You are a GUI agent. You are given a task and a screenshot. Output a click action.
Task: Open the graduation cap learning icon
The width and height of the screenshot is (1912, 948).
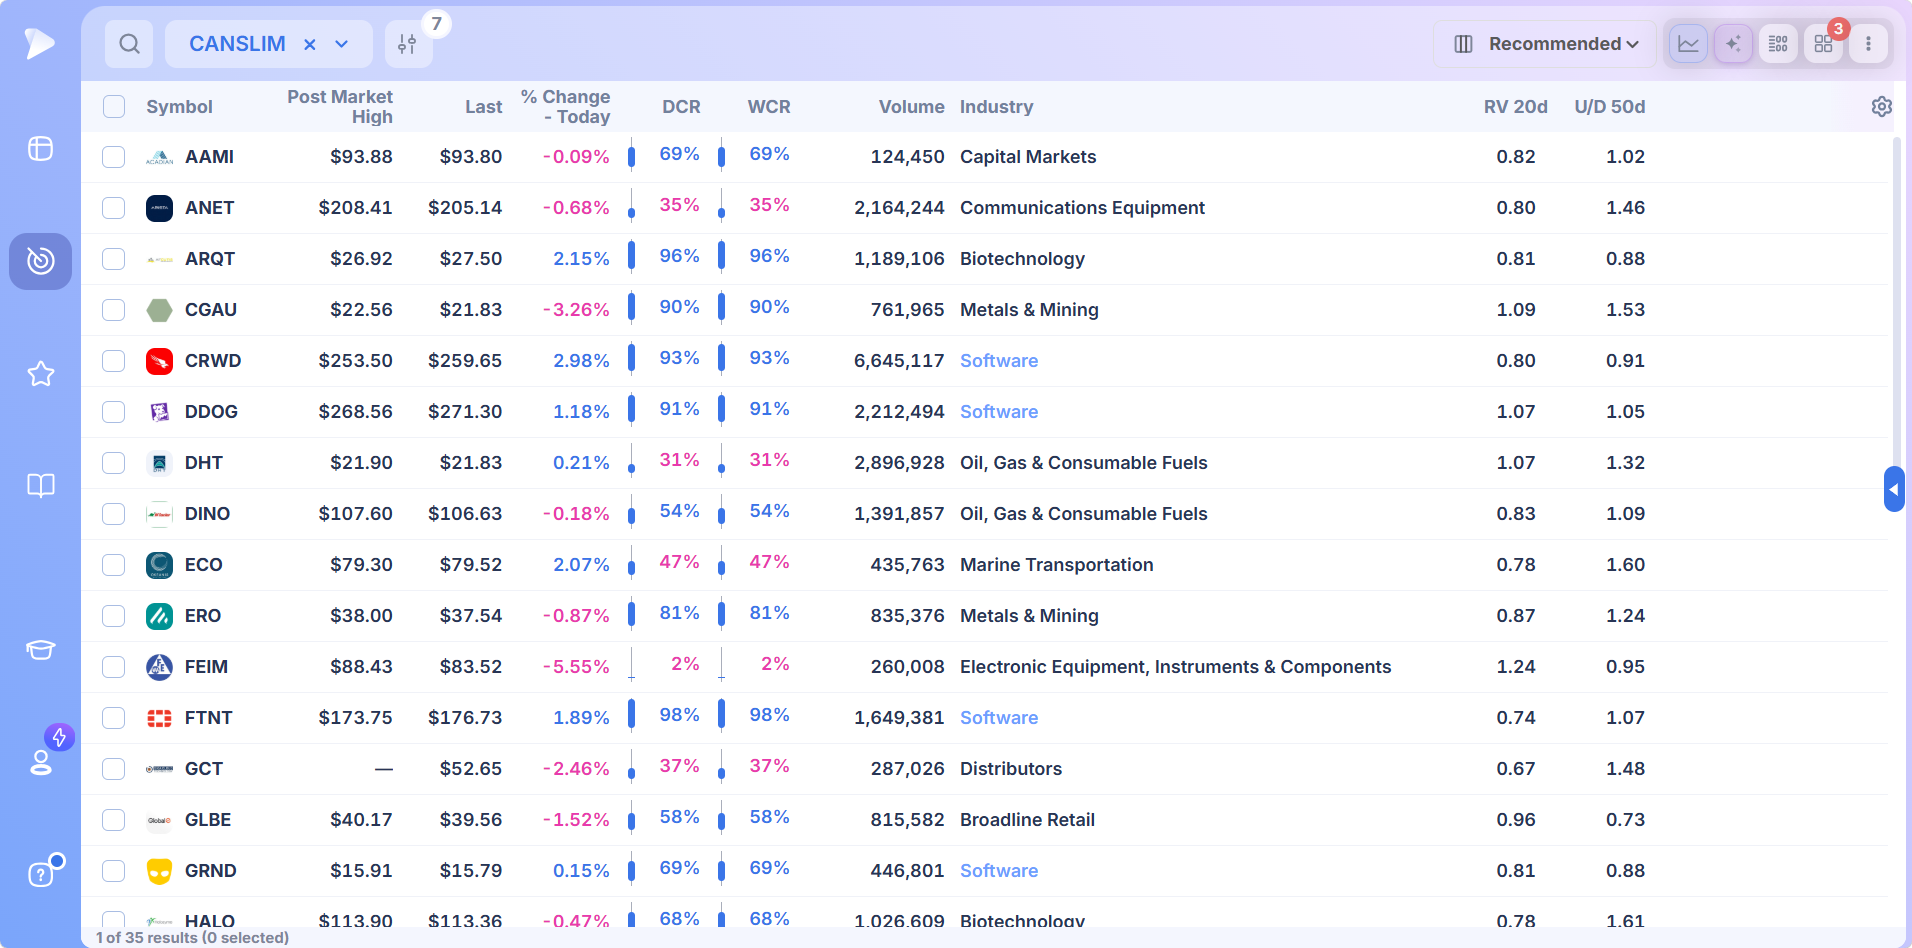(x=40, y=650)
